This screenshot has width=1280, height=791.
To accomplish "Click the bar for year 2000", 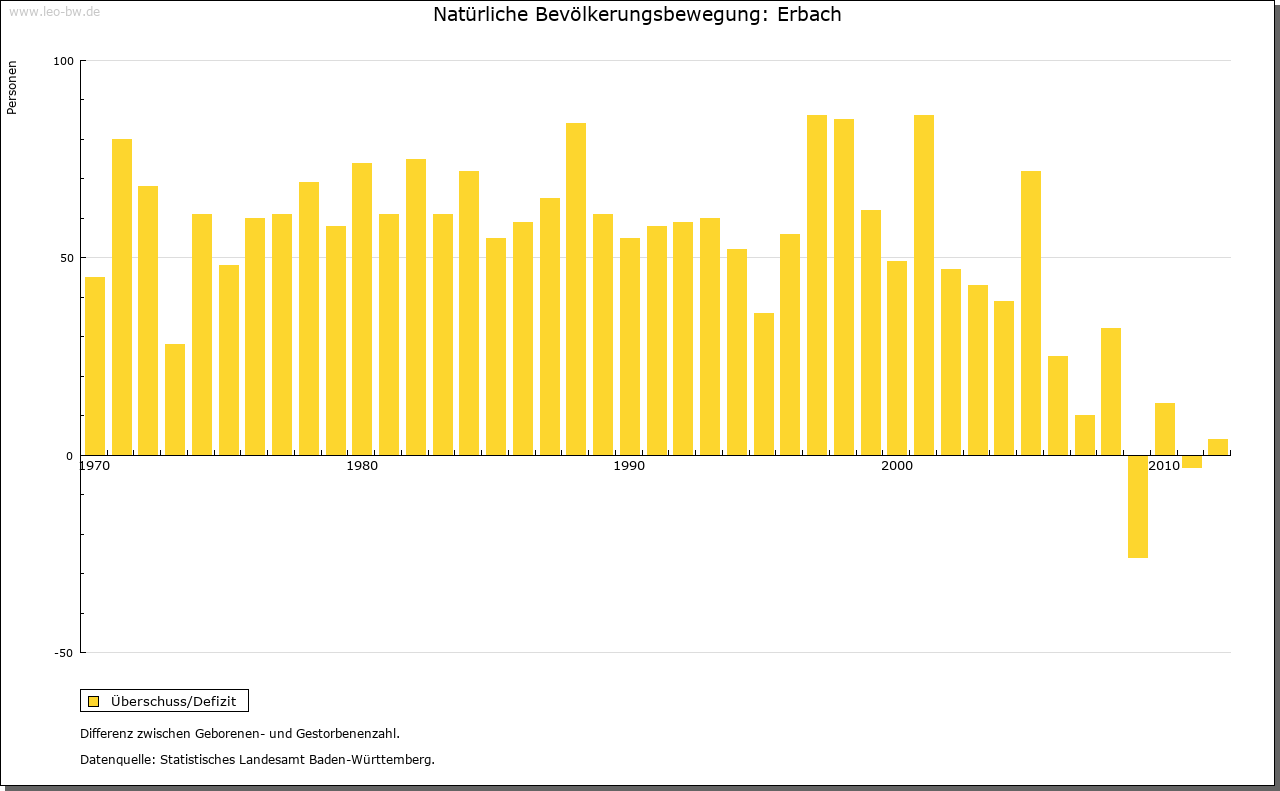I will [x=897, y=357].
